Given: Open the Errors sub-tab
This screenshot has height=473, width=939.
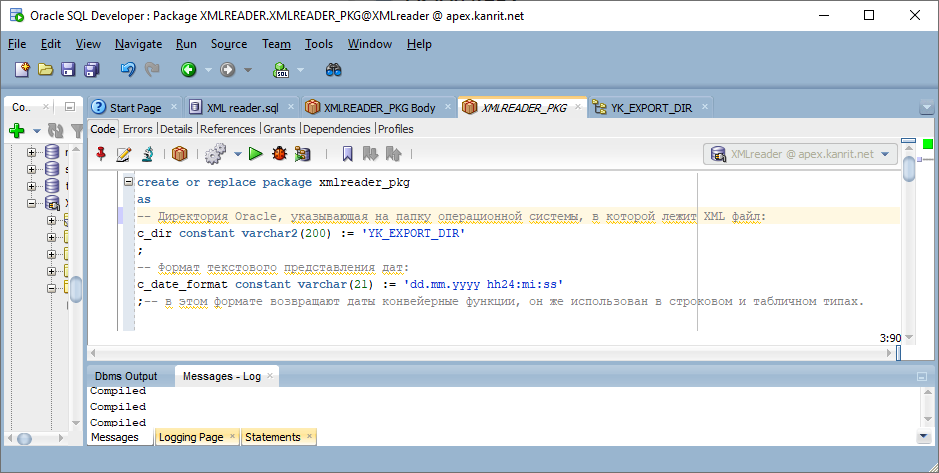Looking at the screenshot, I should pos(137,129).
